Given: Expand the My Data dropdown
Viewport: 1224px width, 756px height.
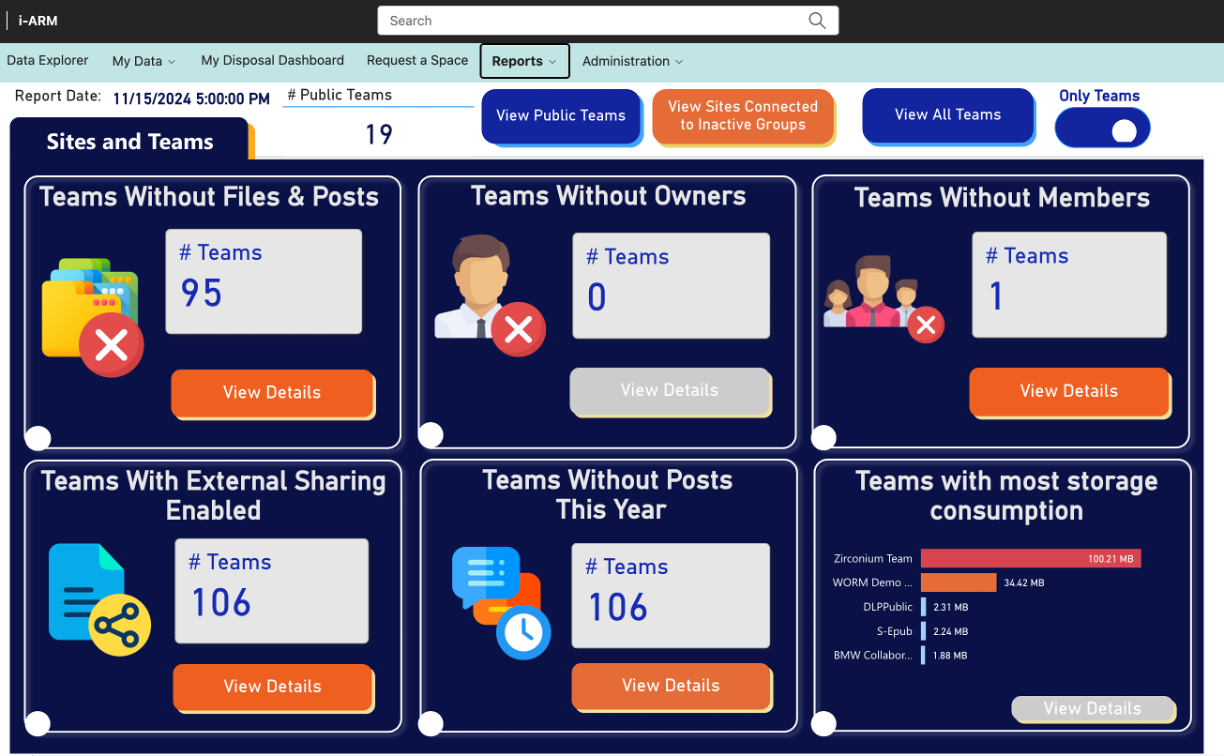Looking at the screenshot, I should (143, 61).
